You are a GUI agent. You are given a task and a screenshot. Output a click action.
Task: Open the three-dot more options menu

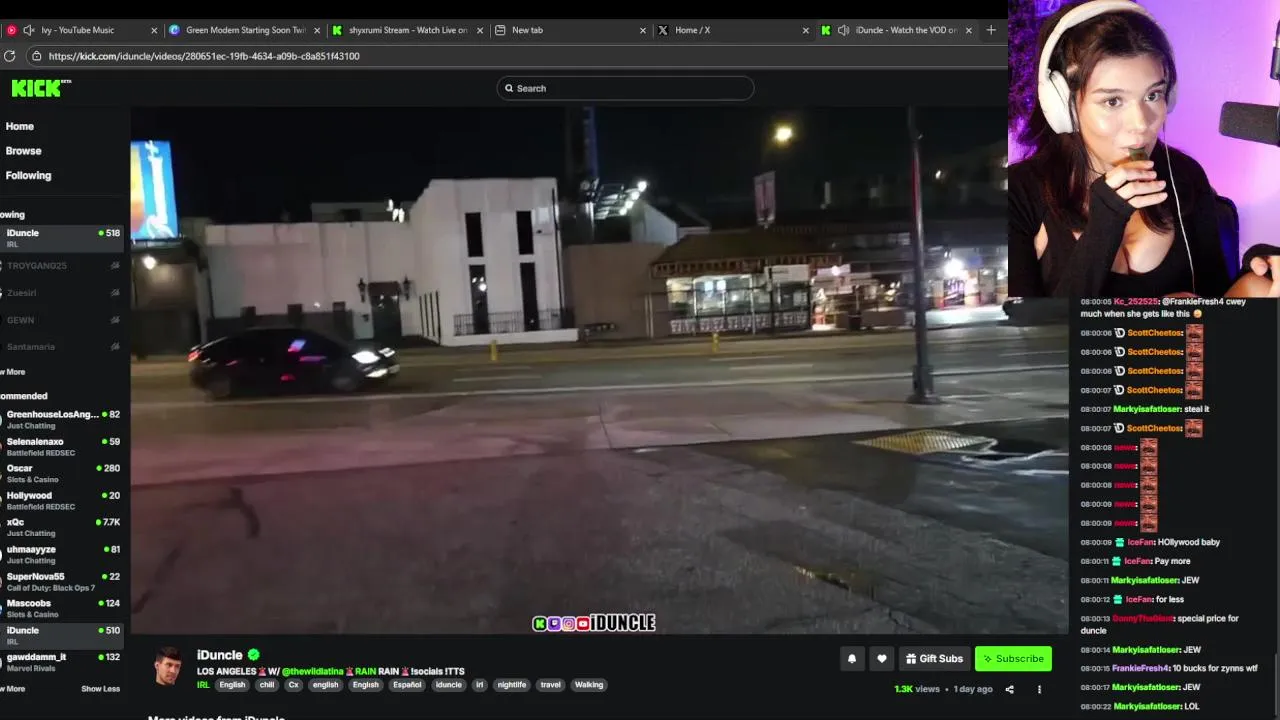point(1039,689)
